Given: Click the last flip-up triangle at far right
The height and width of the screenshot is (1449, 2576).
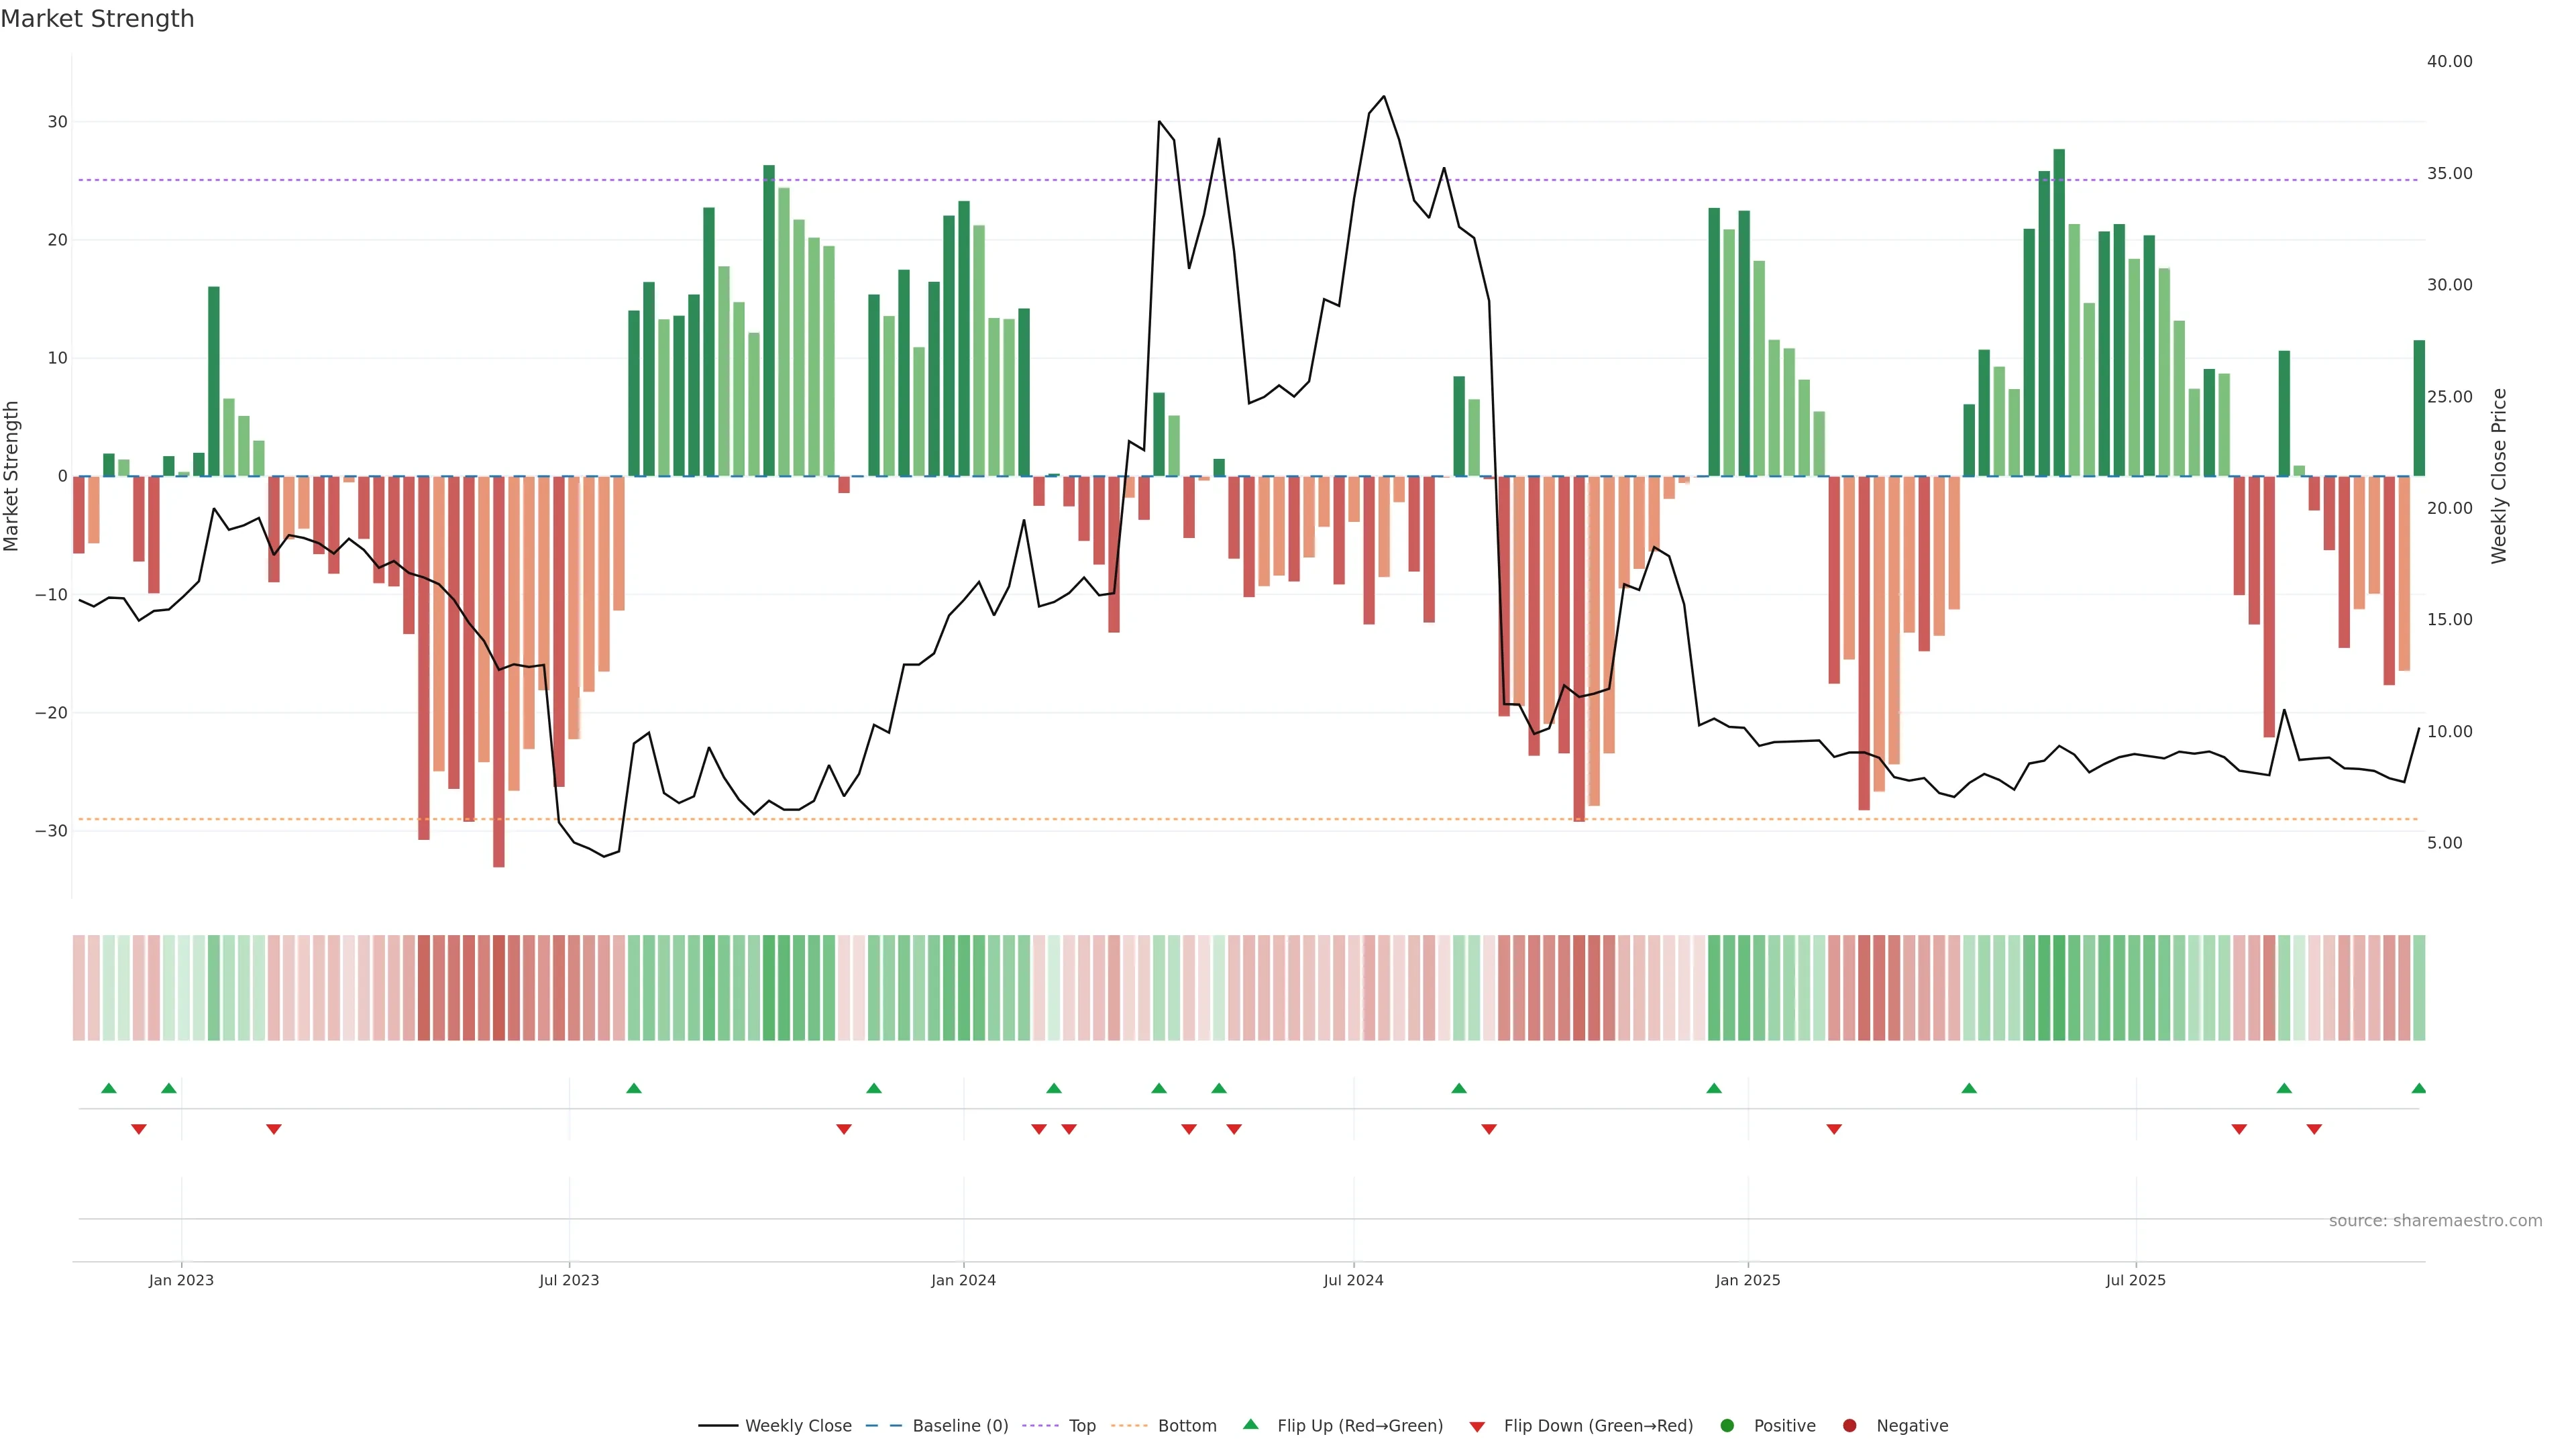Looking at the screenshot, I should [2418, 1088].
